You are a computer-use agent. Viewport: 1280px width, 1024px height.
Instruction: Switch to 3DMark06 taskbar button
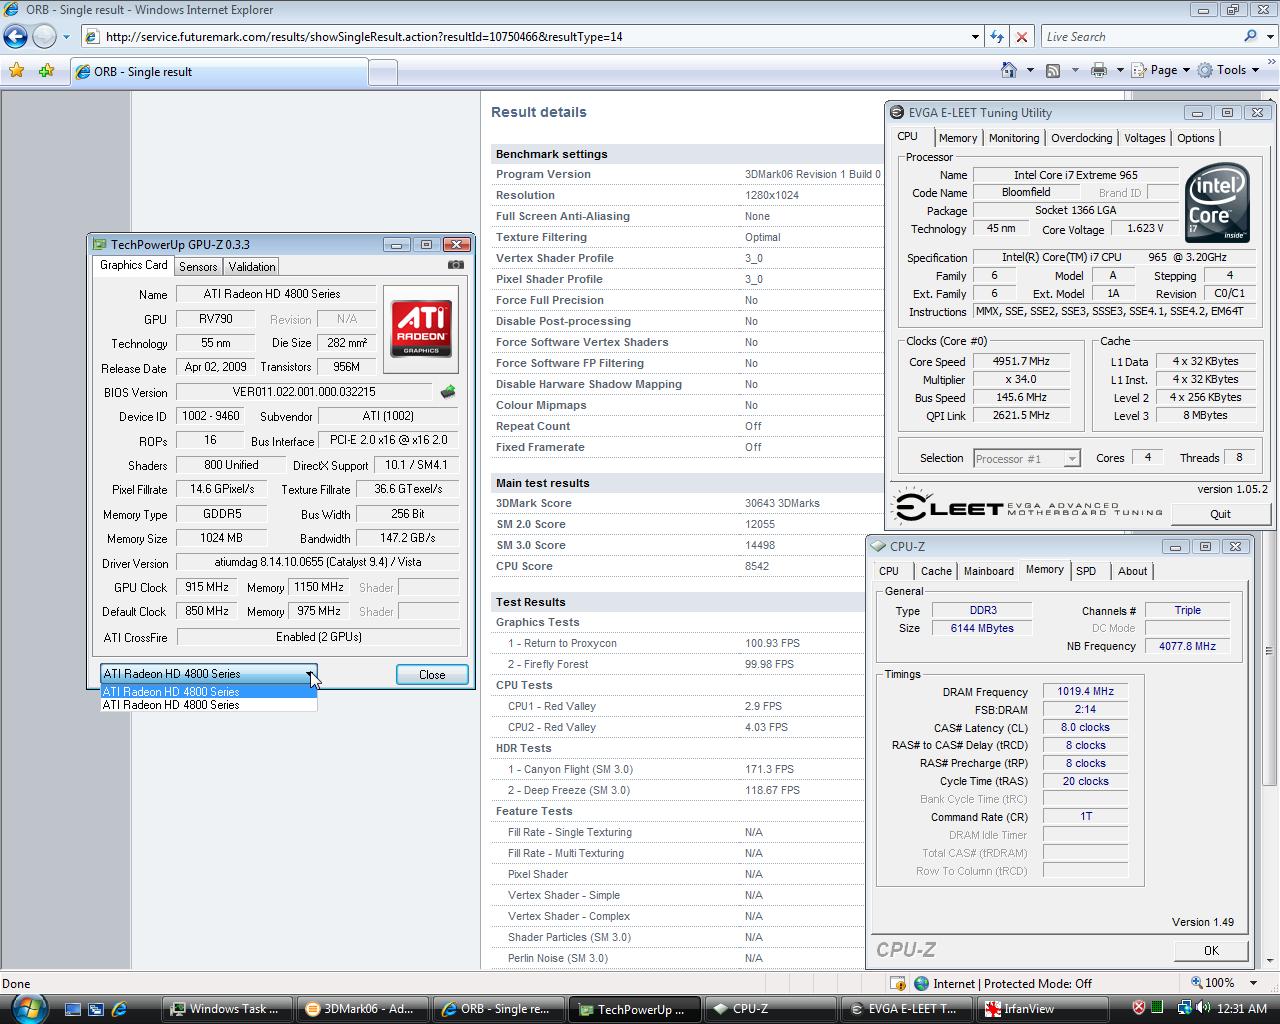[x=364, y=1009]
